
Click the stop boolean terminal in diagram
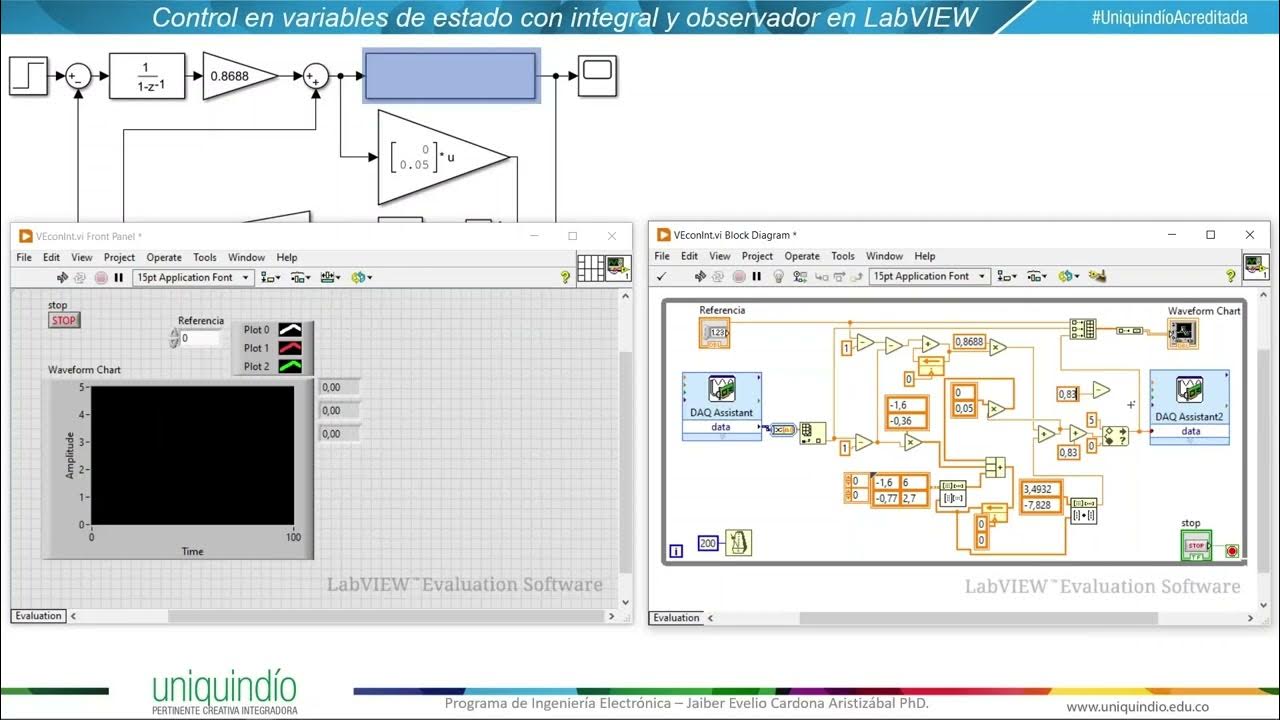(1196, 546)
